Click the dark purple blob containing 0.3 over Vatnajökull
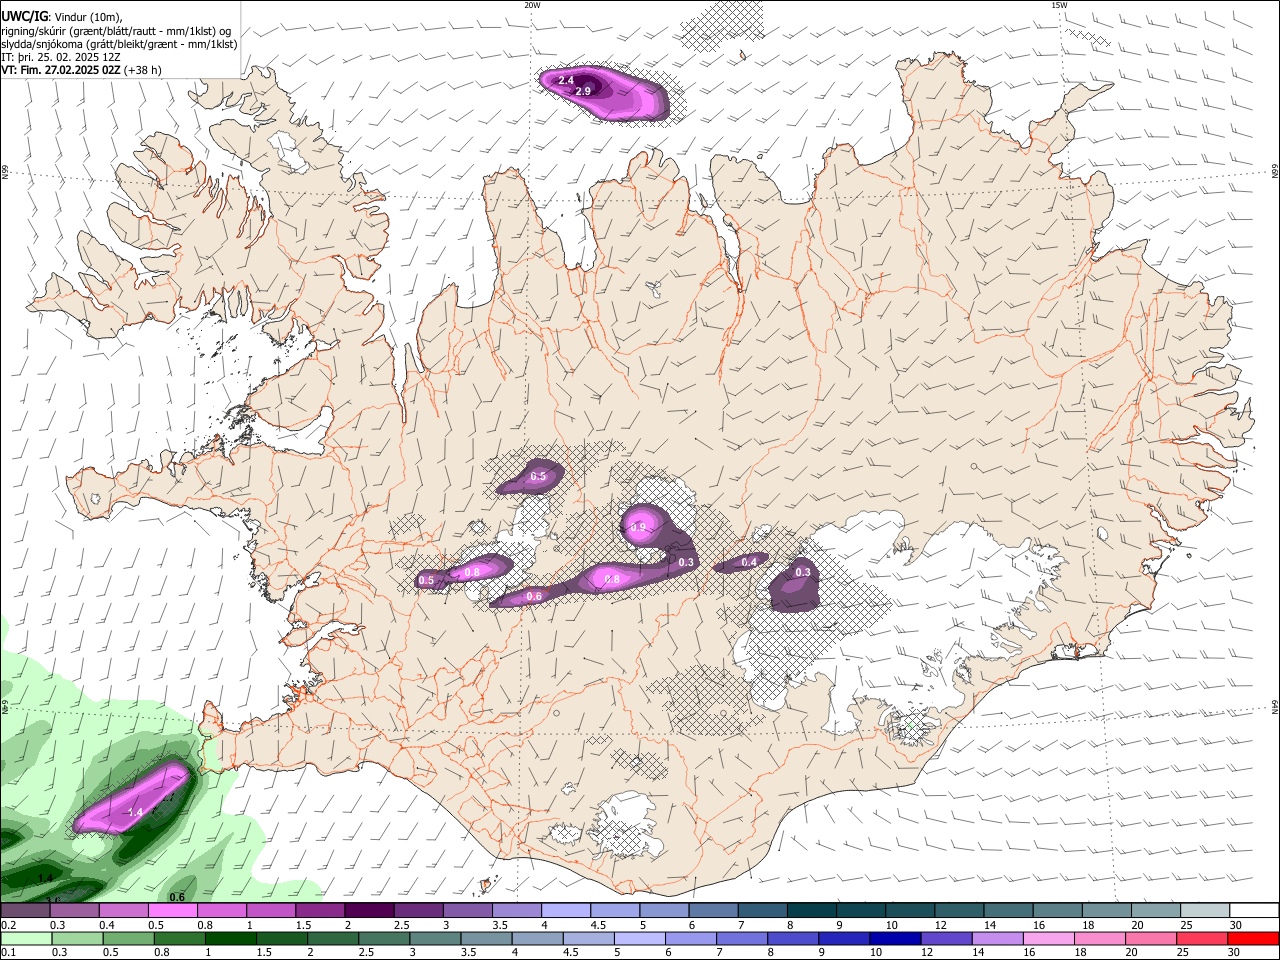The image size is (1280, 960). coord(795,585)
